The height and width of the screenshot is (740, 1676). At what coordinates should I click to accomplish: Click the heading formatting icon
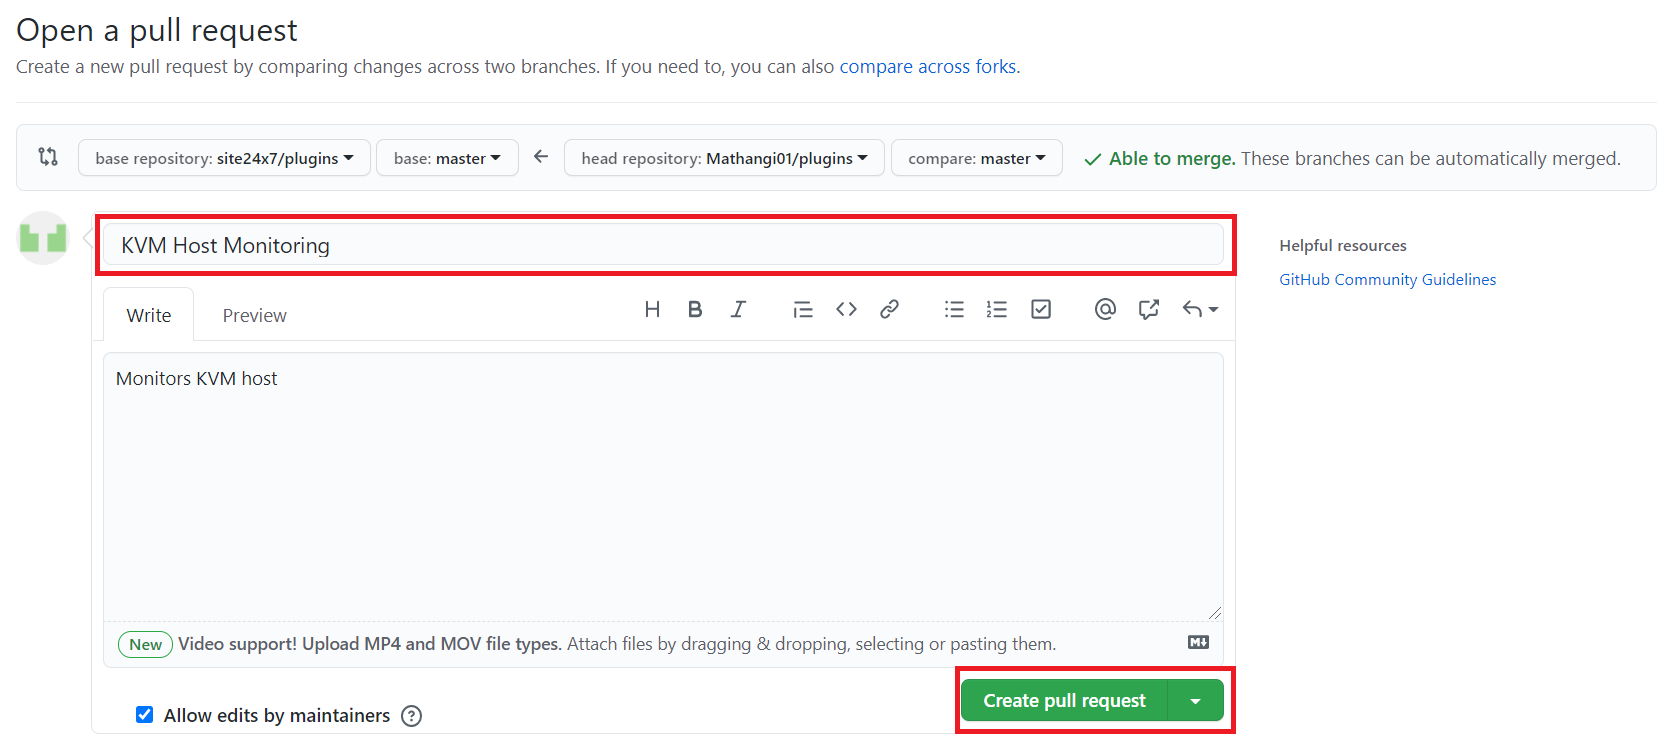tap(652, 310)
